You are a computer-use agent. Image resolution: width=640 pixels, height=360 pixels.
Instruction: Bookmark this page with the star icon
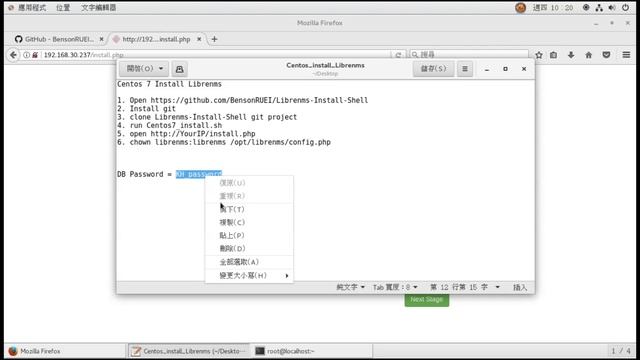(539, 55)
